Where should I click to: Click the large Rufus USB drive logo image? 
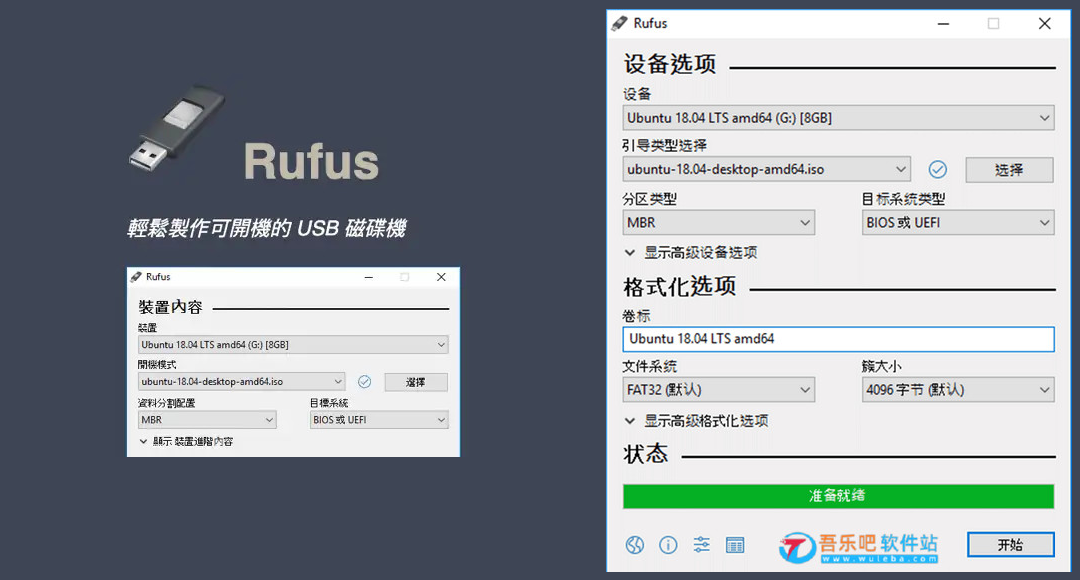[x=177, y=128]
